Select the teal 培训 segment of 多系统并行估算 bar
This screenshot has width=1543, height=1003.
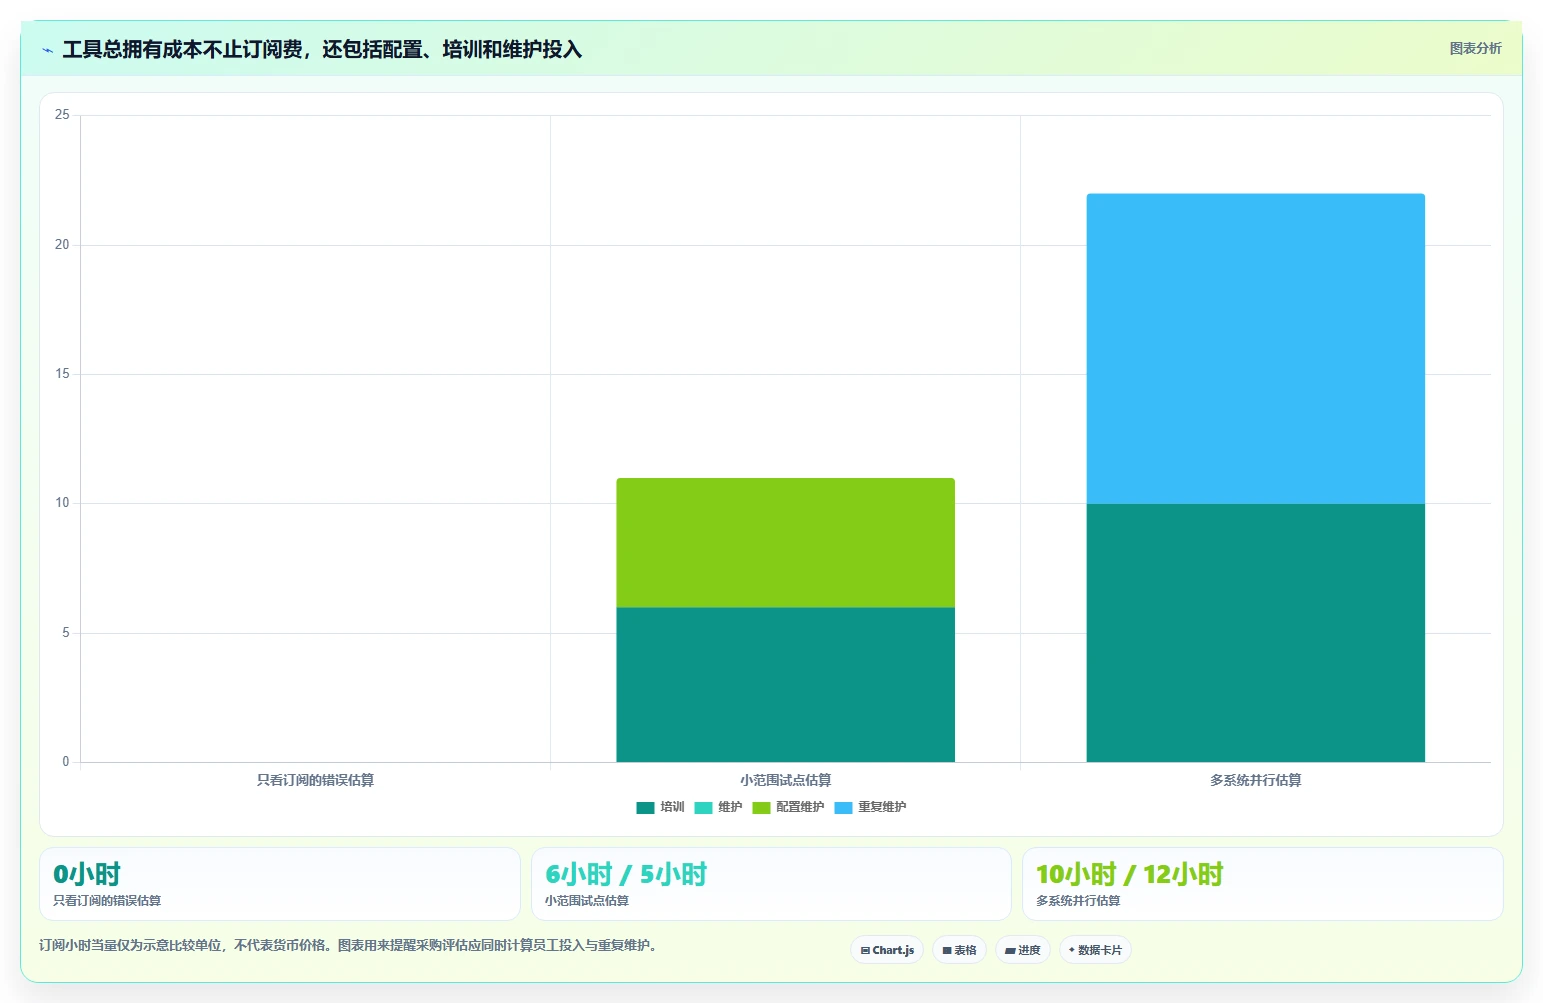click(x=1255, y=633)
